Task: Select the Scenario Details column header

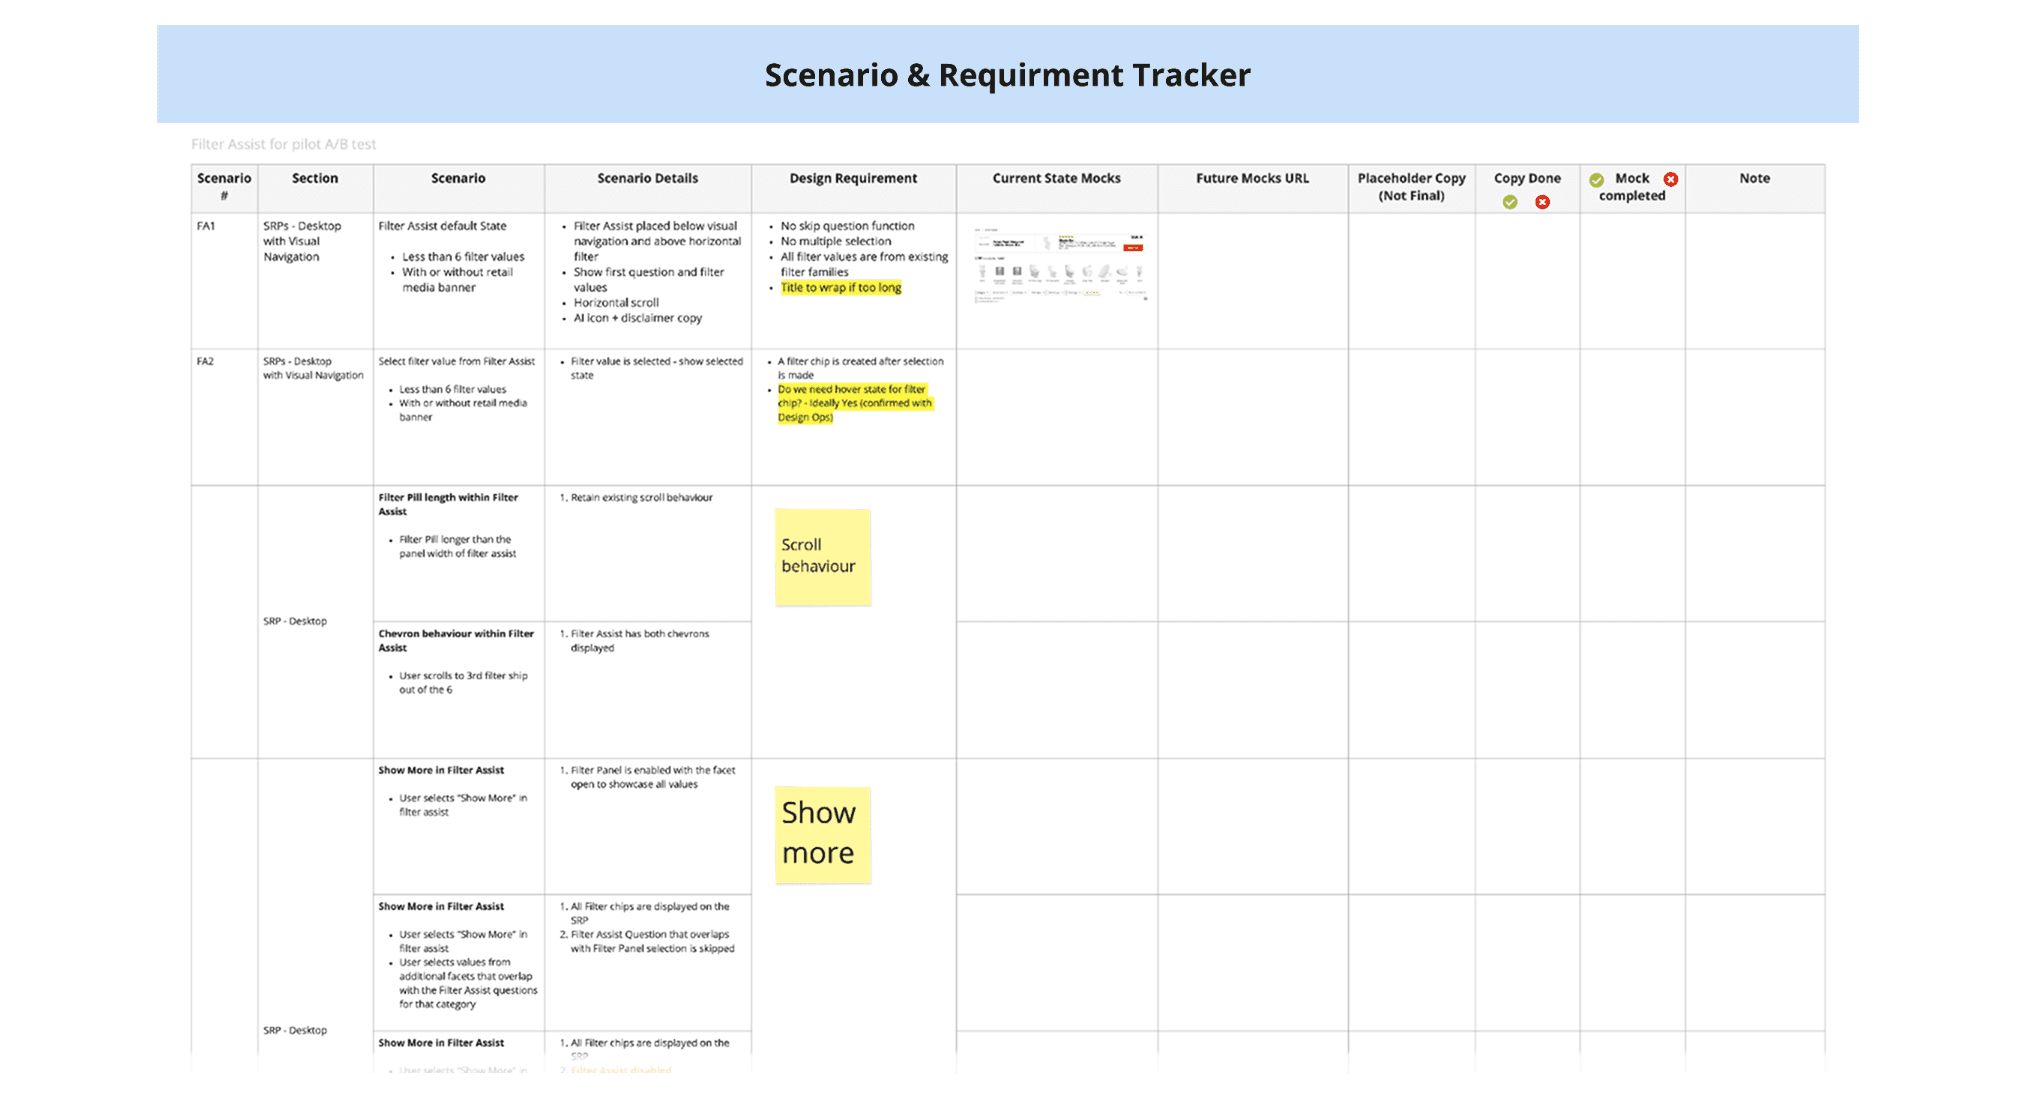Action: tap(647, 179)
